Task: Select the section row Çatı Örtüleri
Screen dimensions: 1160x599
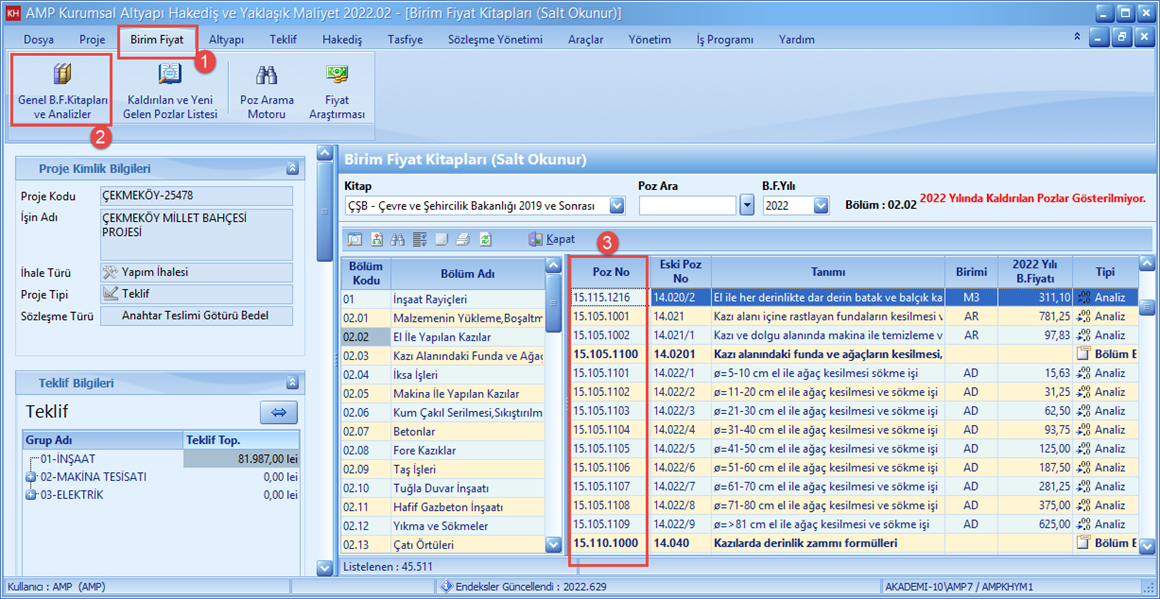Action: click(442, 545)
